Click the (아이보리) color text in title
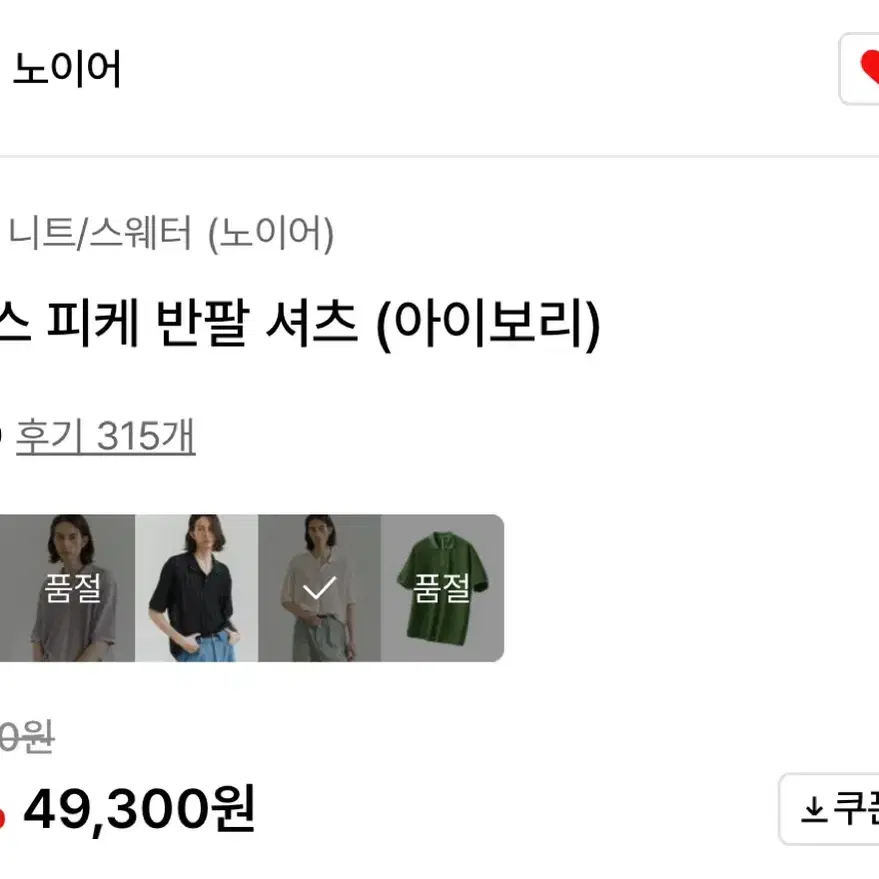The width and height of the screenshot is (879, 879). tap(488, 325)
